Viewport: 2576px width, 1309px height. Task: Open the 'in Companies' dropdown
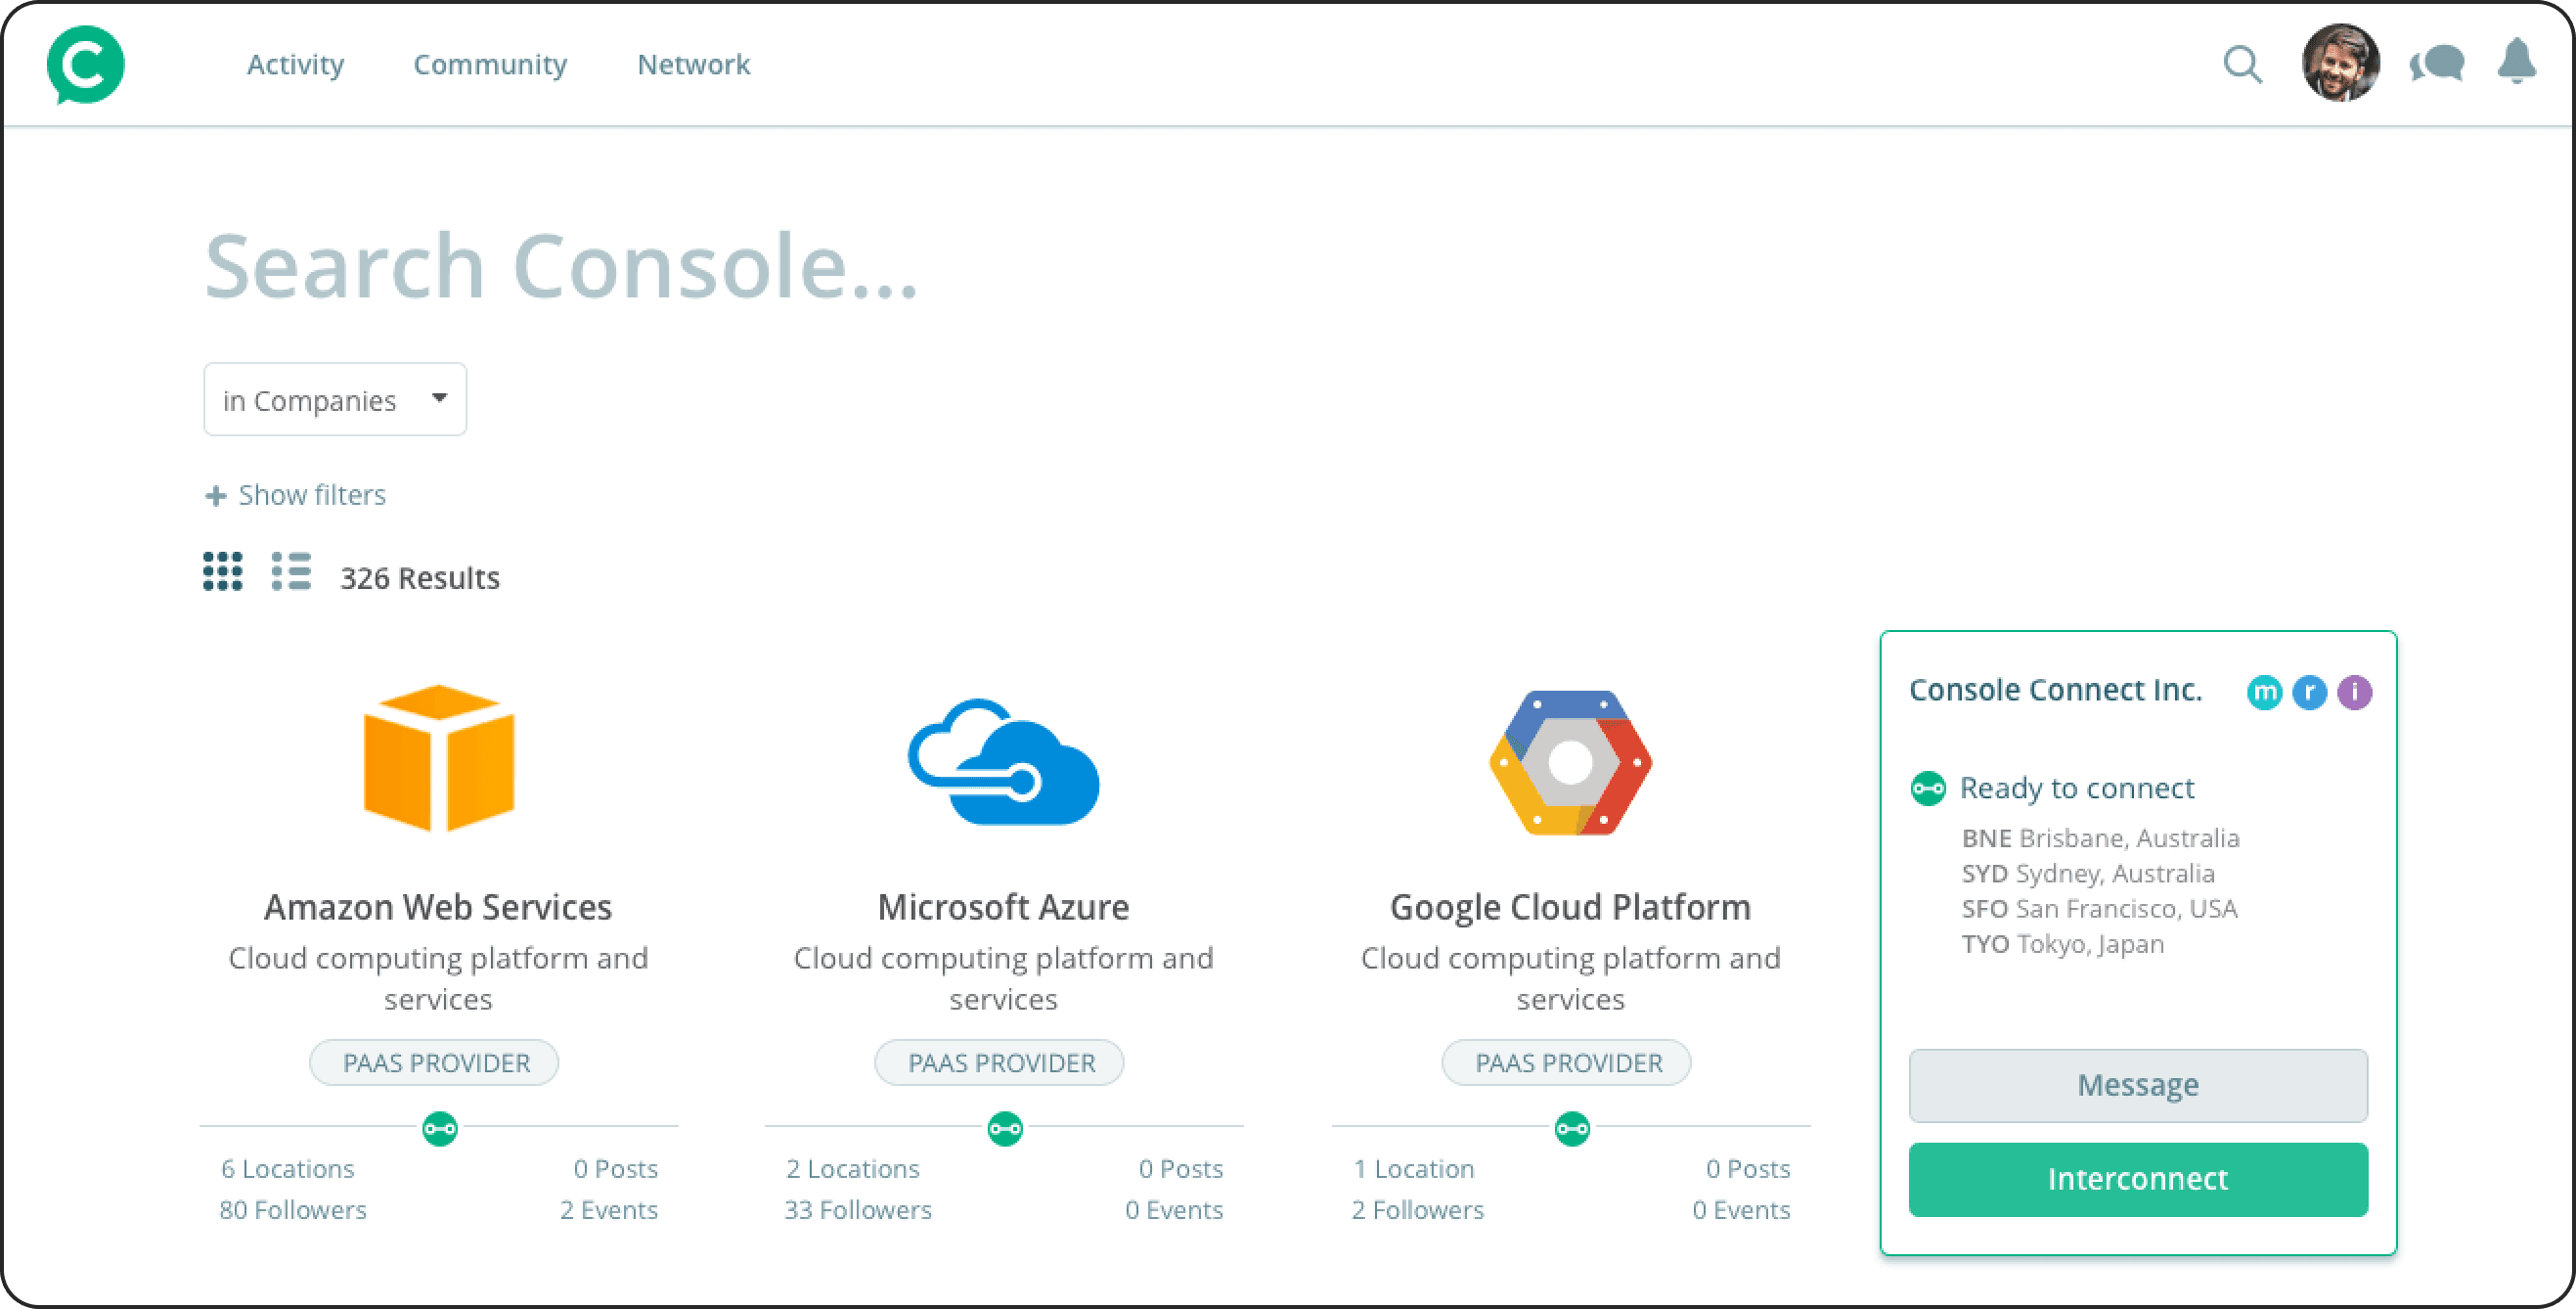pyautogui.click(x=335, y=400)
